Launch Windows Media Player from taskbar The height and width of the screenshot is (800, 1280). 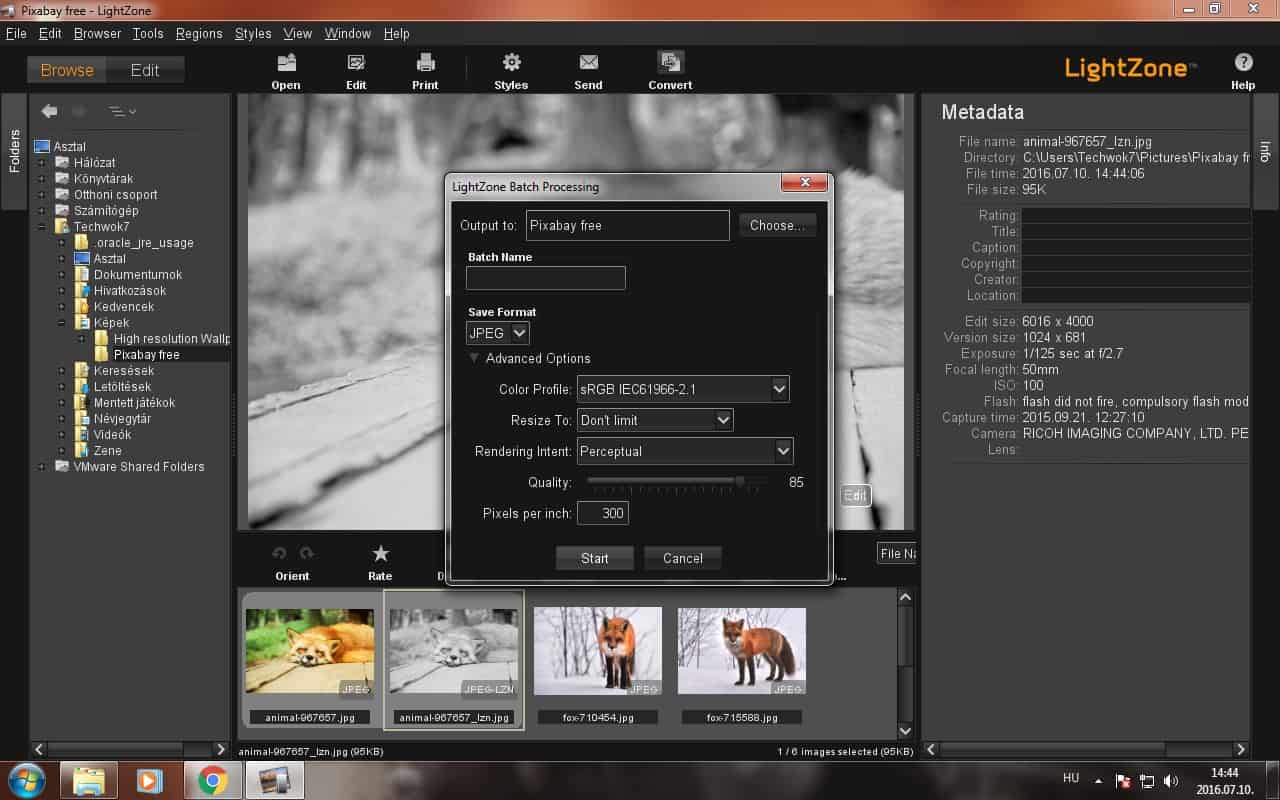pos(150,780)
